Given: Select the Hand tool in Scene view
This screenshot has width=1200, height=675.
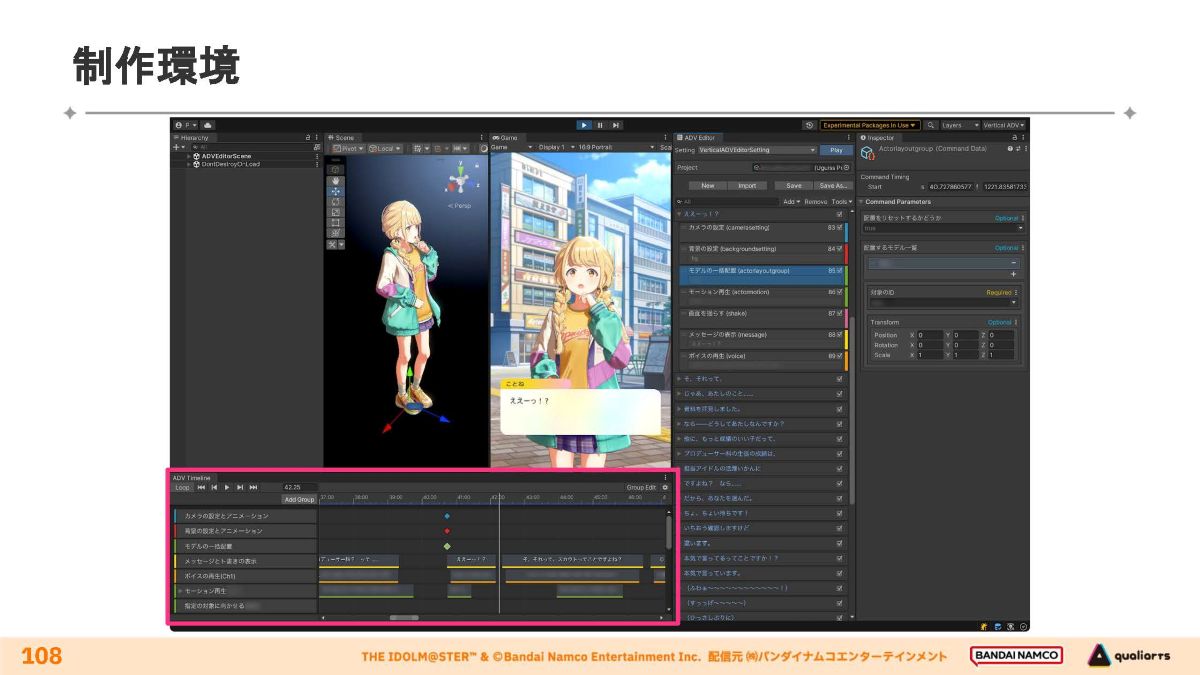Looking at the screenshot, I should 335,181.
